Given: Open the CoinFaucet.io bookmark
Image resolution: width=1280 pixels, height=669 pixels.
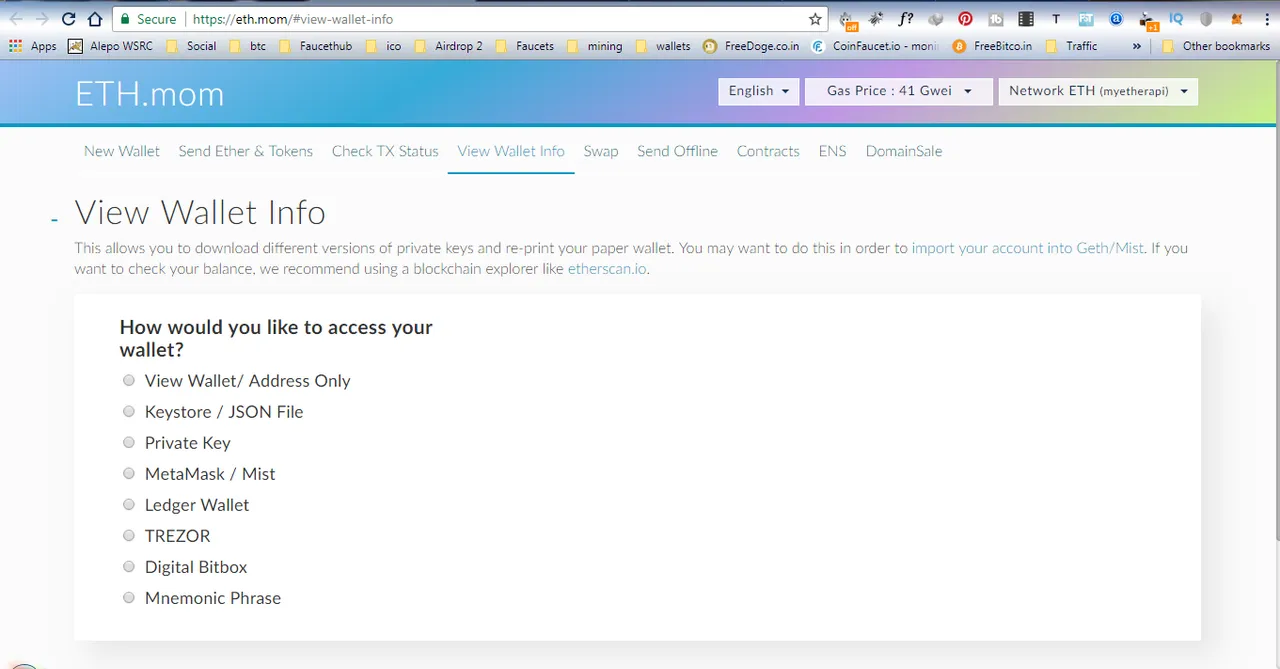Looking at the screenshot, I should (x=875, y=46).
